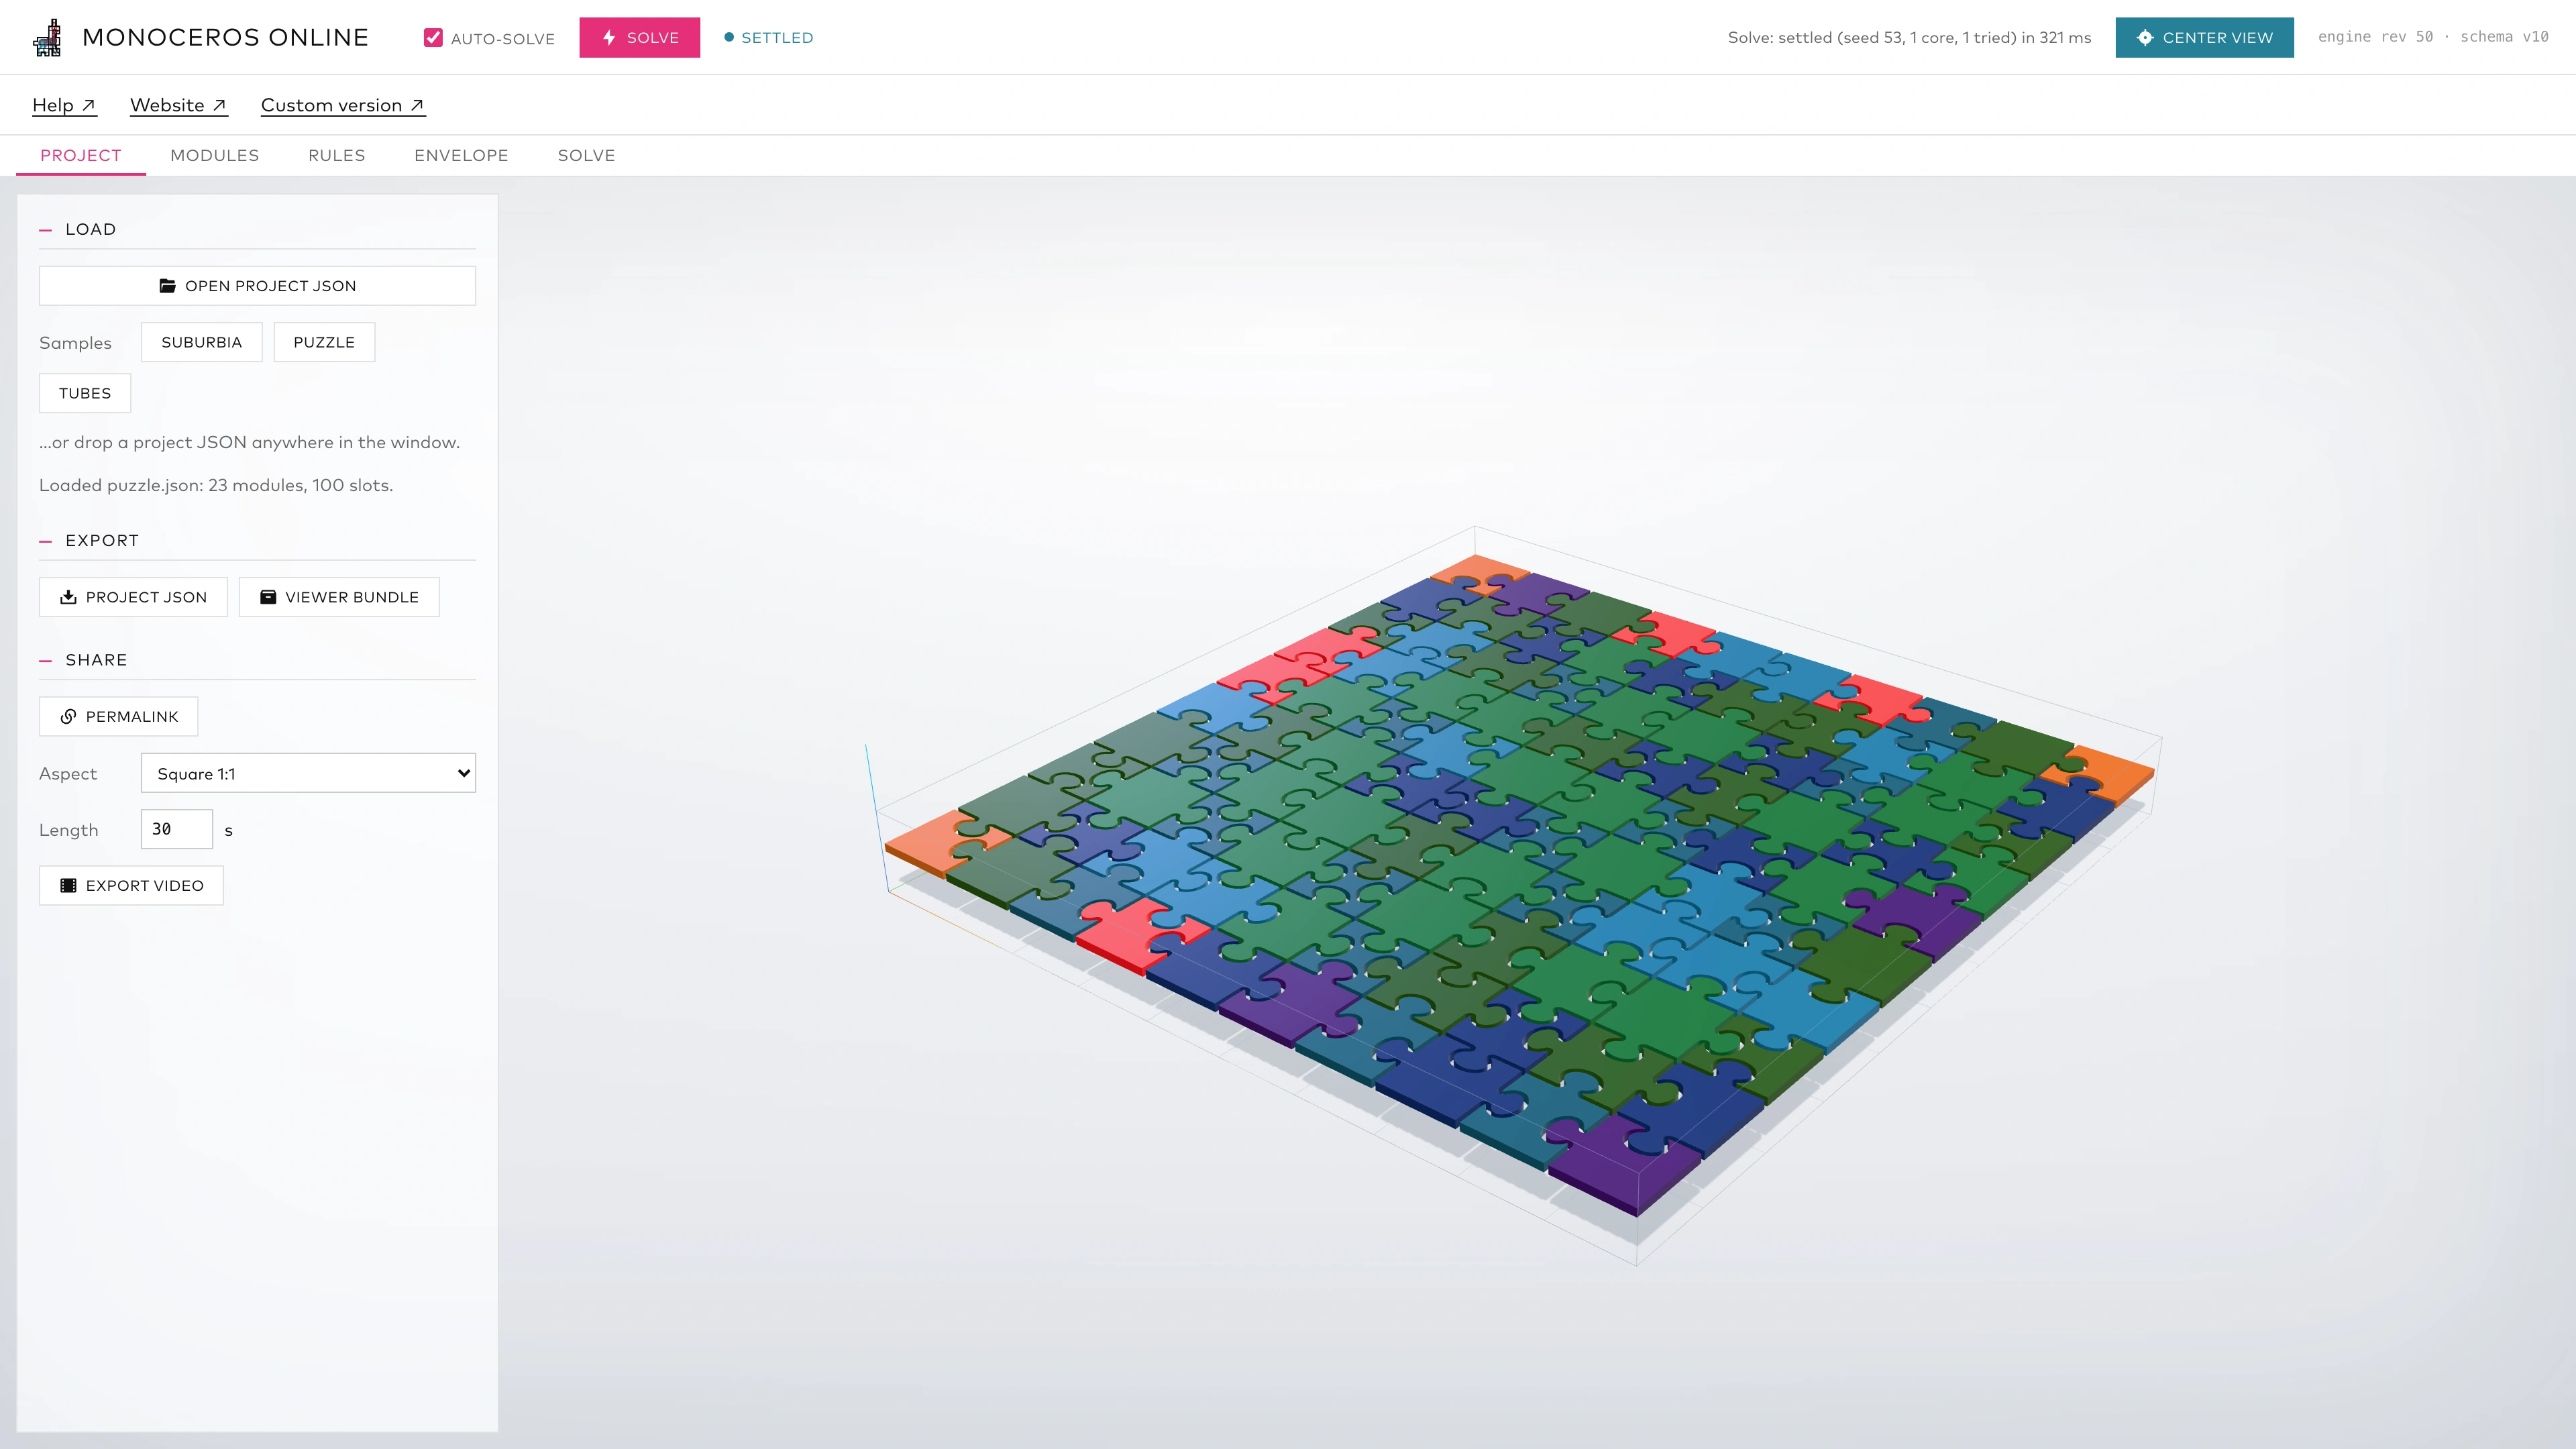Toggle the Auto-Solve checkbox

[x=433, y=38]
